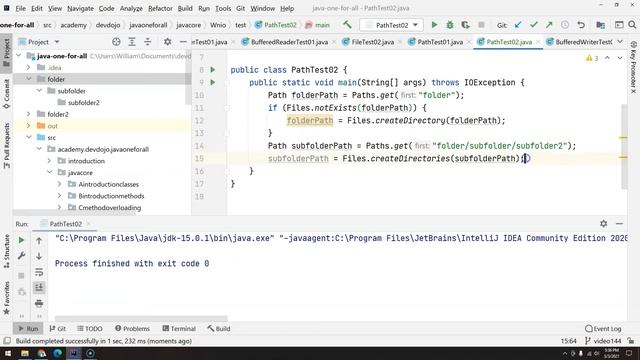Start debugging with the bug icon
This screenshot has width=640, height=360.
click(449, 25)
